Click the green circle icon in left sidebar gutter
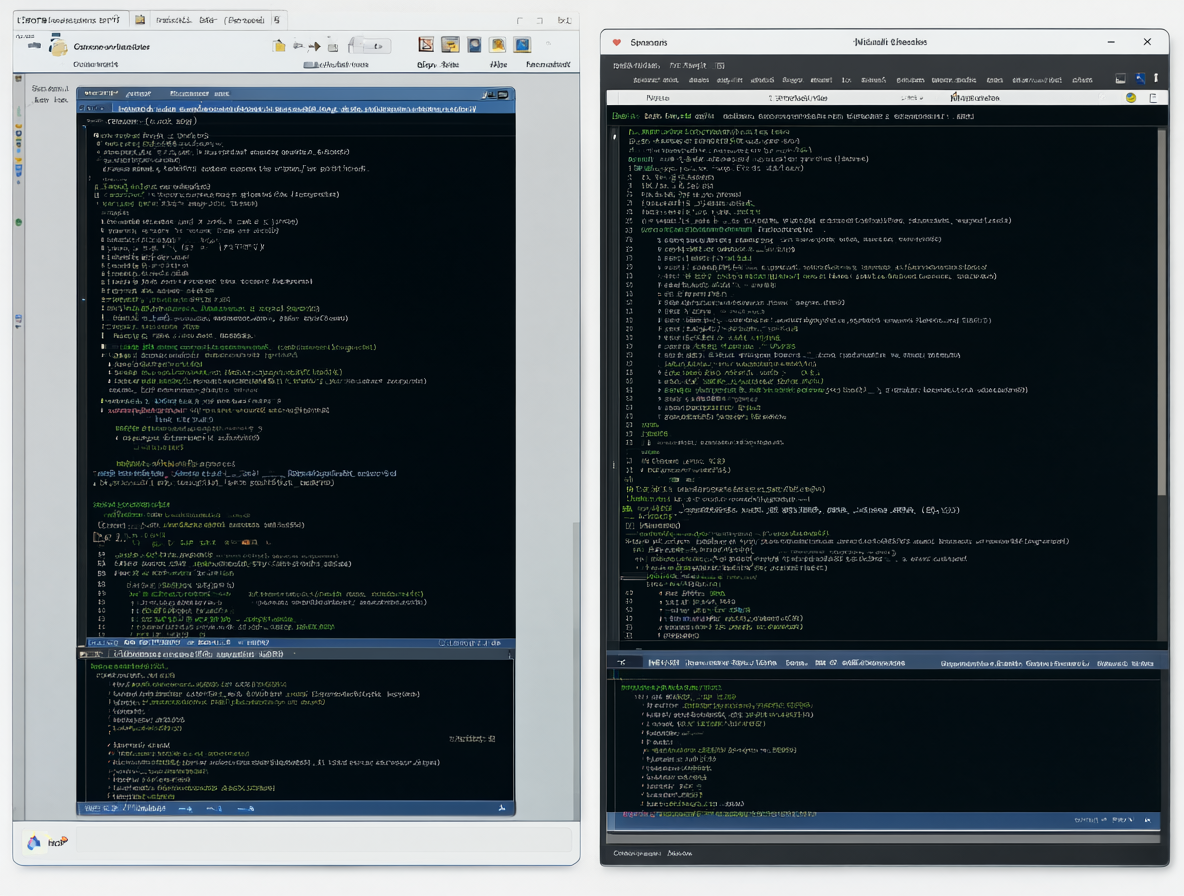 point(19,223)
